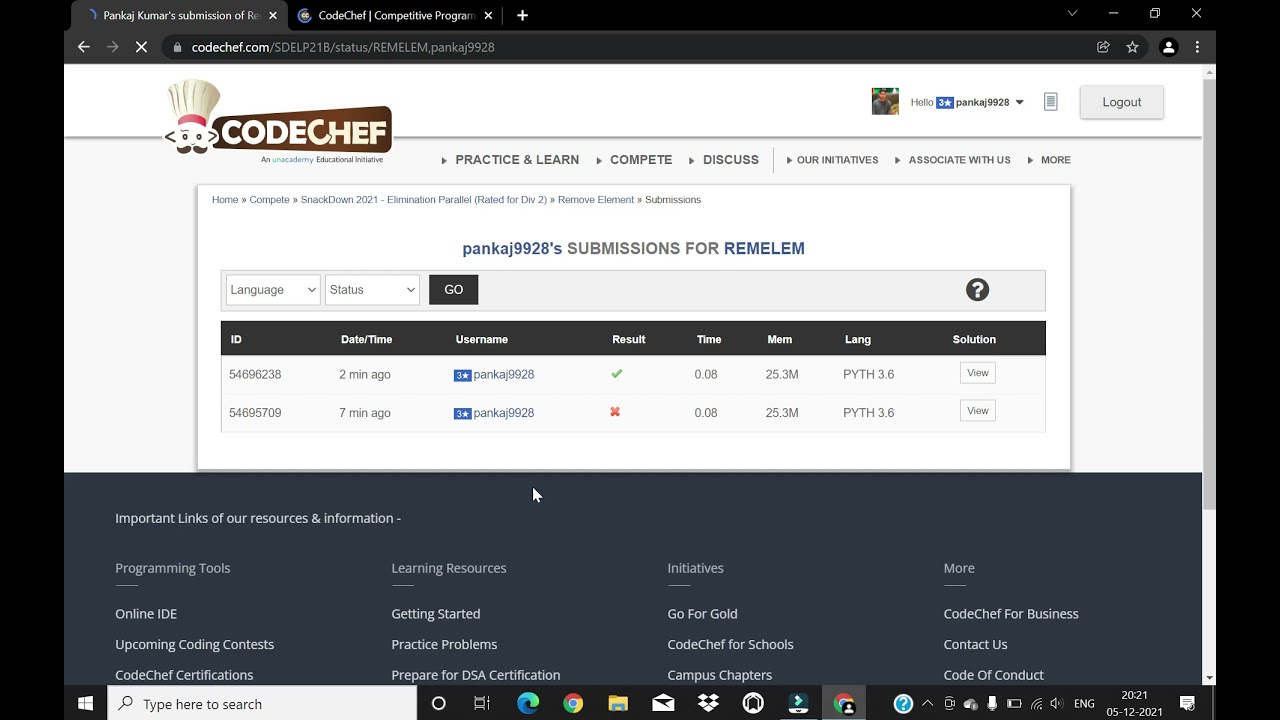Expand the Practice & Learn menu
This screenshot has width=1280, height=720.
517,160
